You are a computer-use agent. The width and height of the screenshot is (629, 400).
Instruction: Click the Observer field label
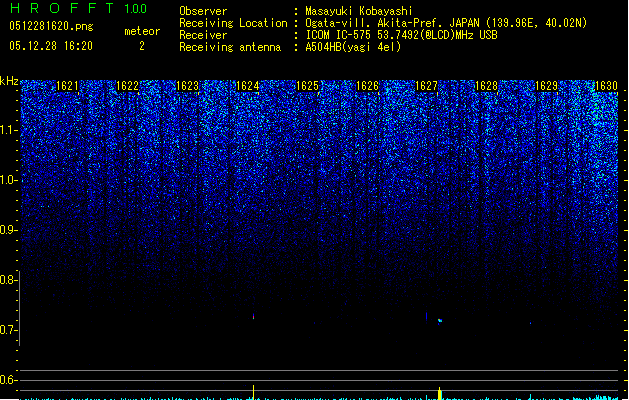203,11
